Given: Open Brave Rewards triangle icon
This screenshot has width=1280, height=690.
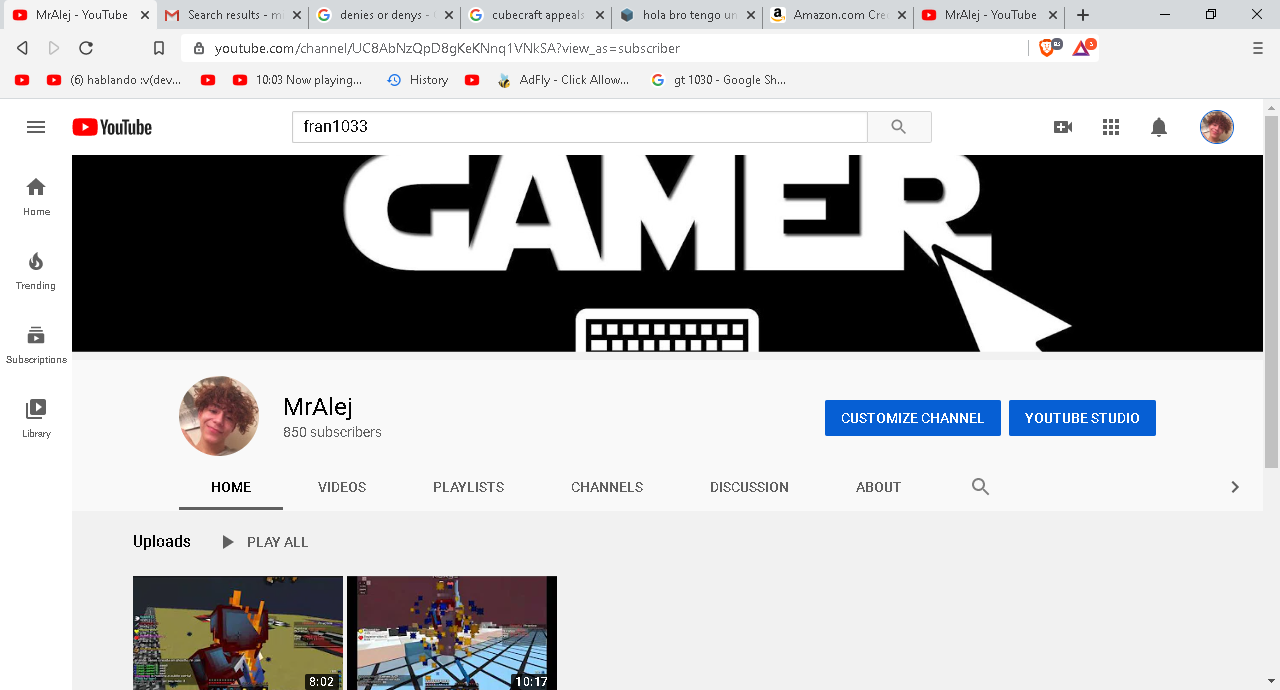Looking at the screenshot, I should coord(1083,47).
